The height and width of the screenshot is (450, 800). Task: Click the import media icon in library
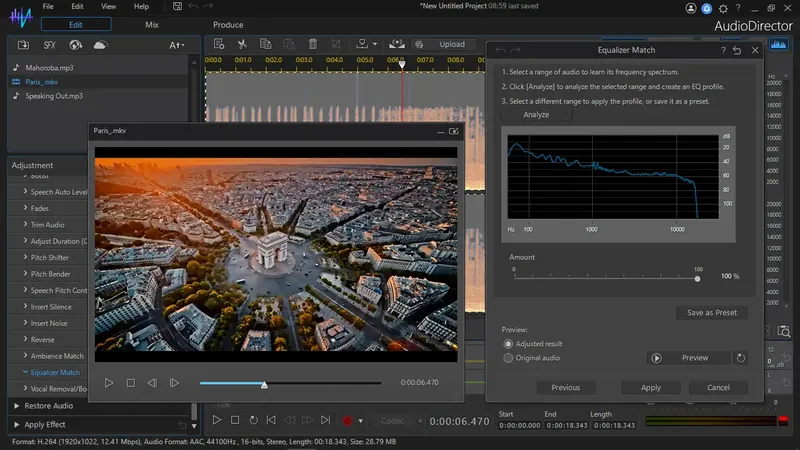click(x=23, y=45)
